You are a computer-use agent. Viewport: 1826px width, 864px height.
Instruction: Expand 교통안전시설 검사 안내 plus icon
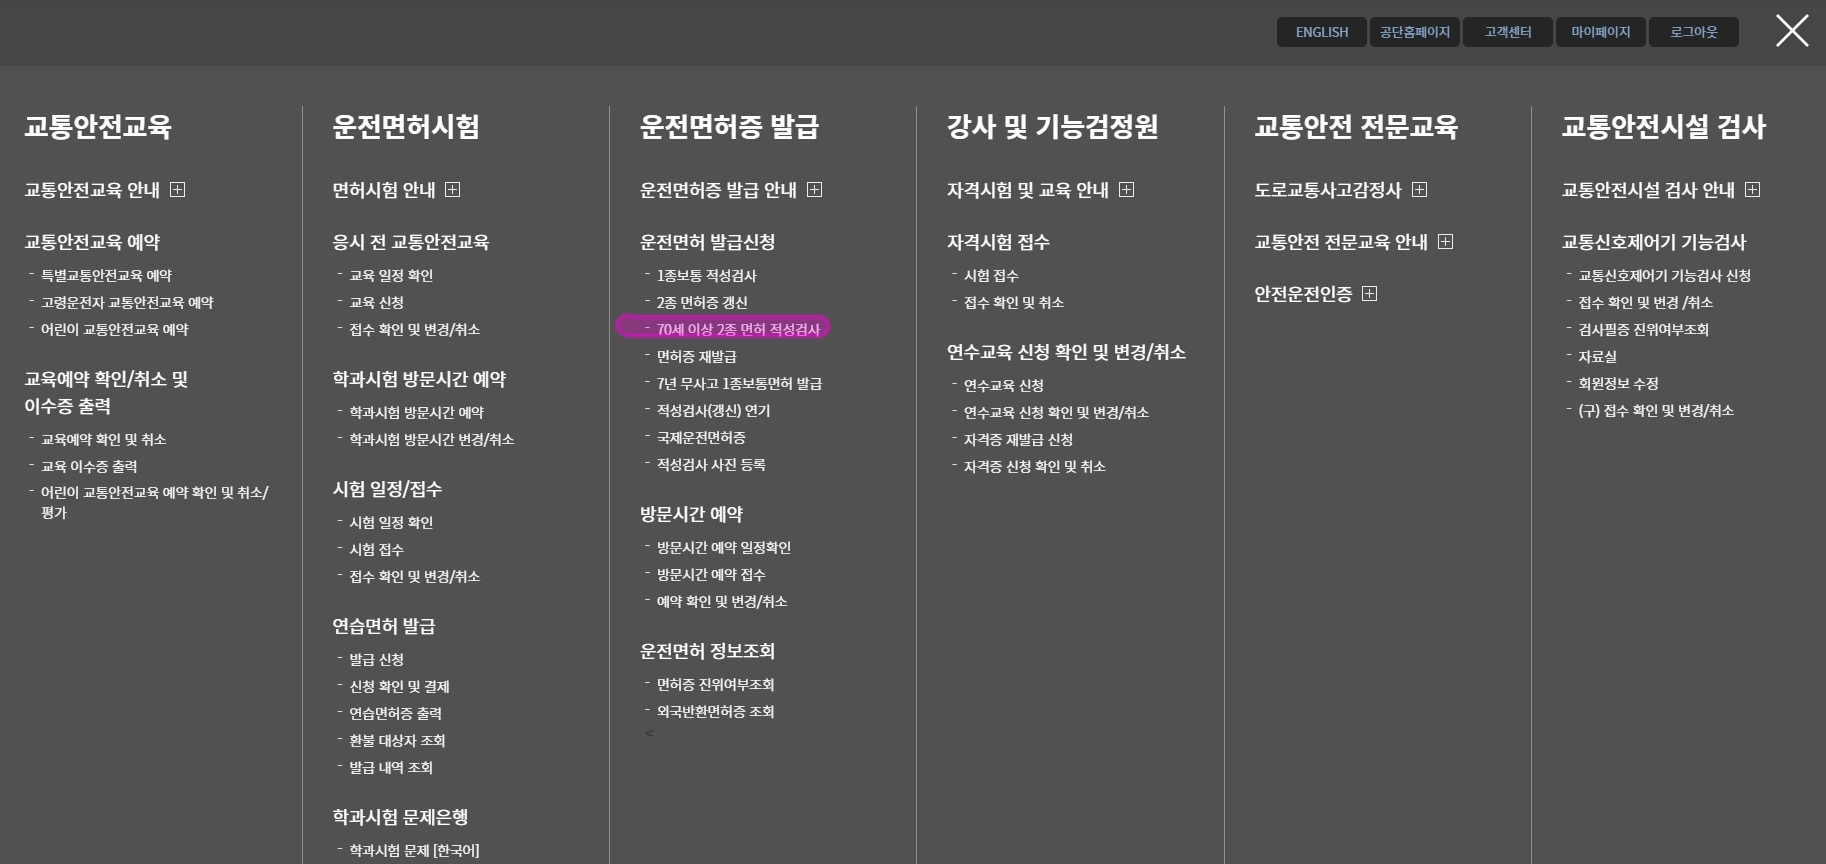tap(1753, 190)
